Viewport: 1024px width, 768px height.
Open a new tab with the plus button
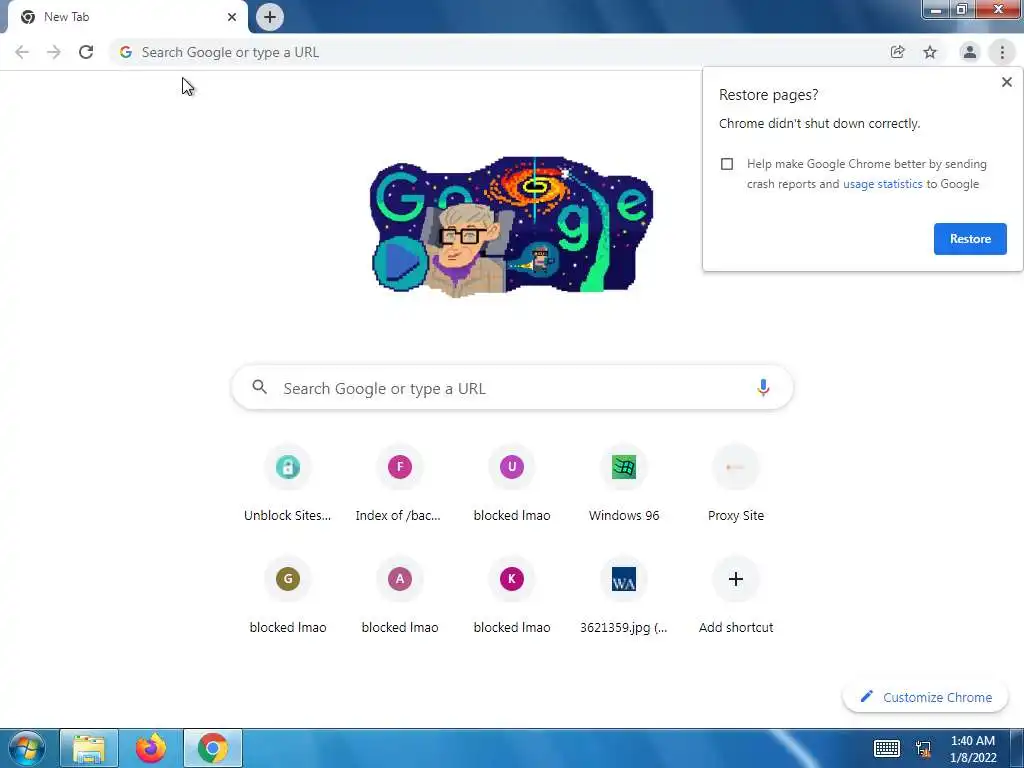(x=270, y=17)
